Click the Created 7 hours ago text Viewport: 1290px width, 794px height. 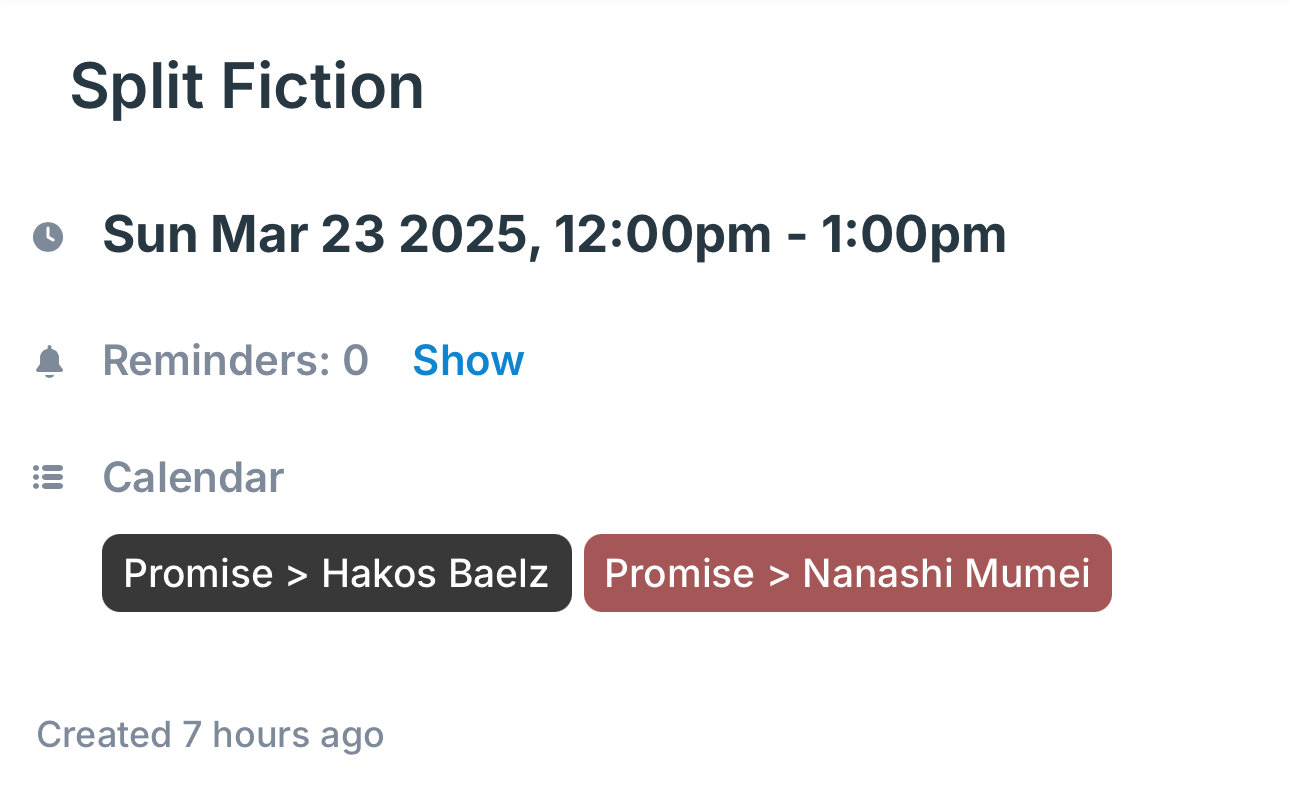coord(210,735)
